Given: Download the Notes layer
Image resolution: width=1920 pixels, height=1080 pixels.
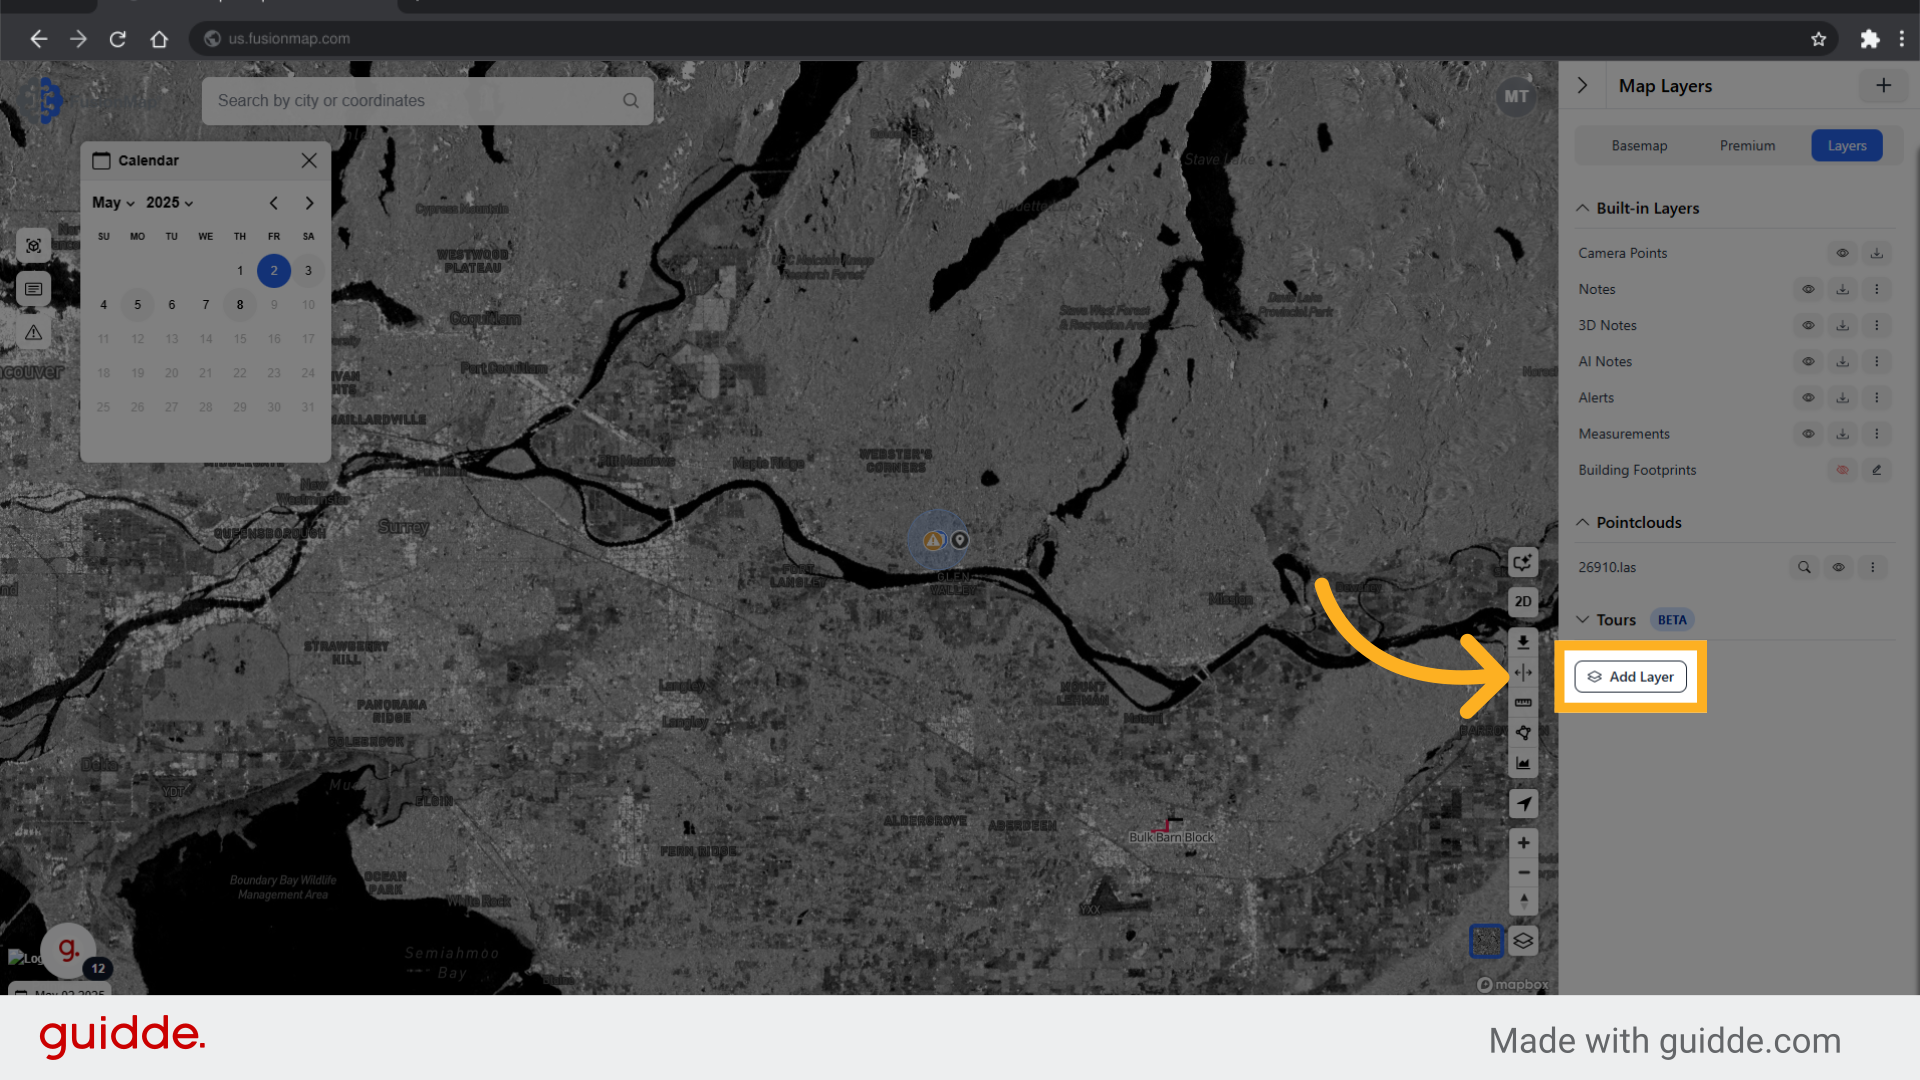Looking at the screenshot, I should click(x=1842, y=289).
